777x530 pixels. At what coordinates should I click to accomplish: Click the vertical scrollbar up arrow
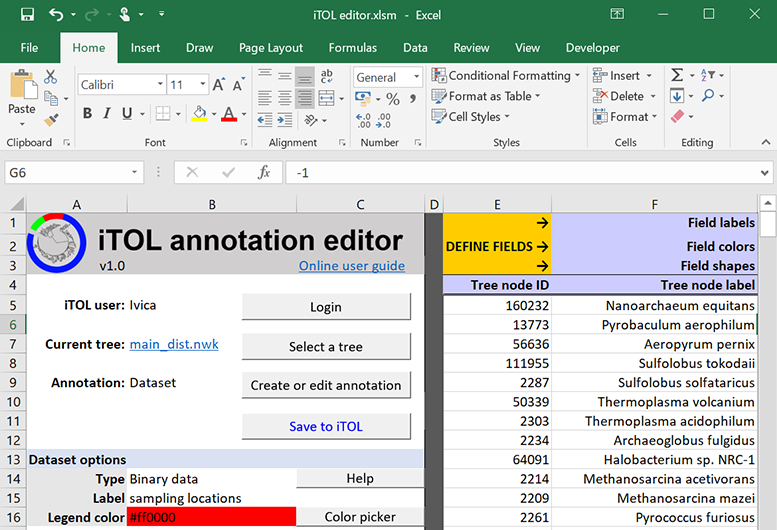tap(768, 203)
